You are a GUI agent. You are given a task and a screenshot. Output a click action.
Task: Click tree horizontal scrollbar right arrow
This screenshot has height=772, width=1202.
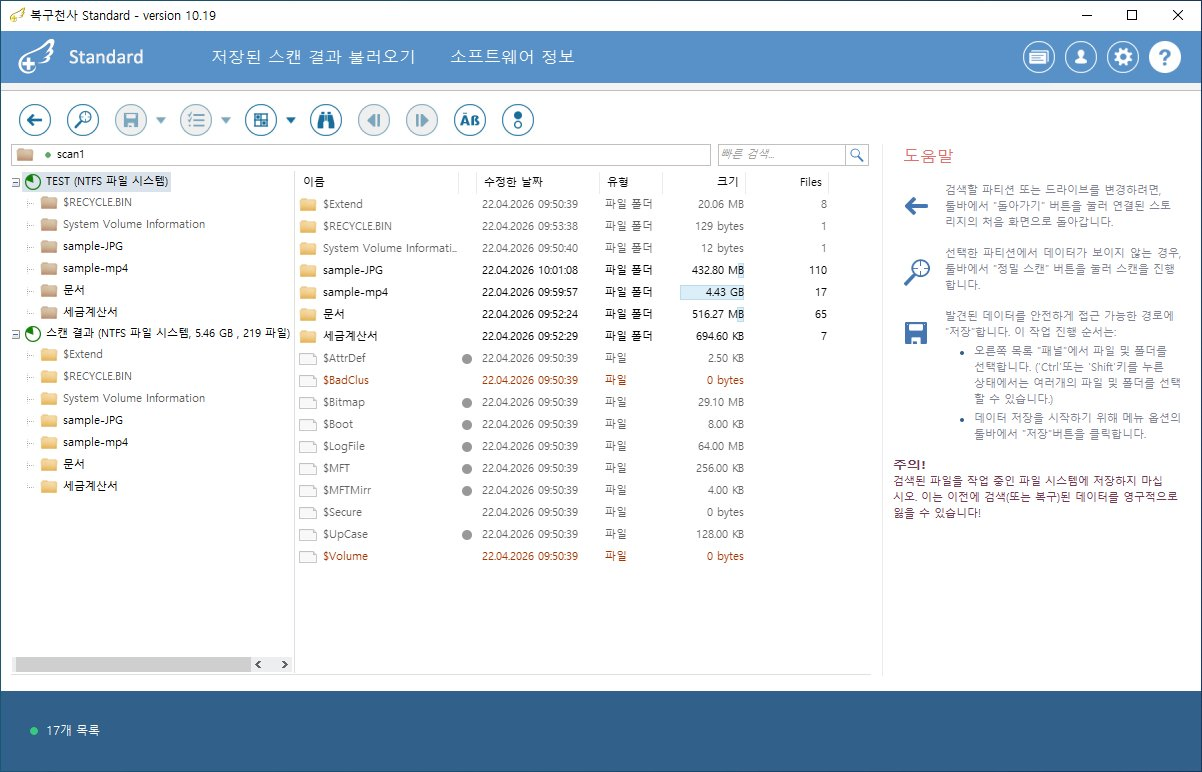[284, 664]
